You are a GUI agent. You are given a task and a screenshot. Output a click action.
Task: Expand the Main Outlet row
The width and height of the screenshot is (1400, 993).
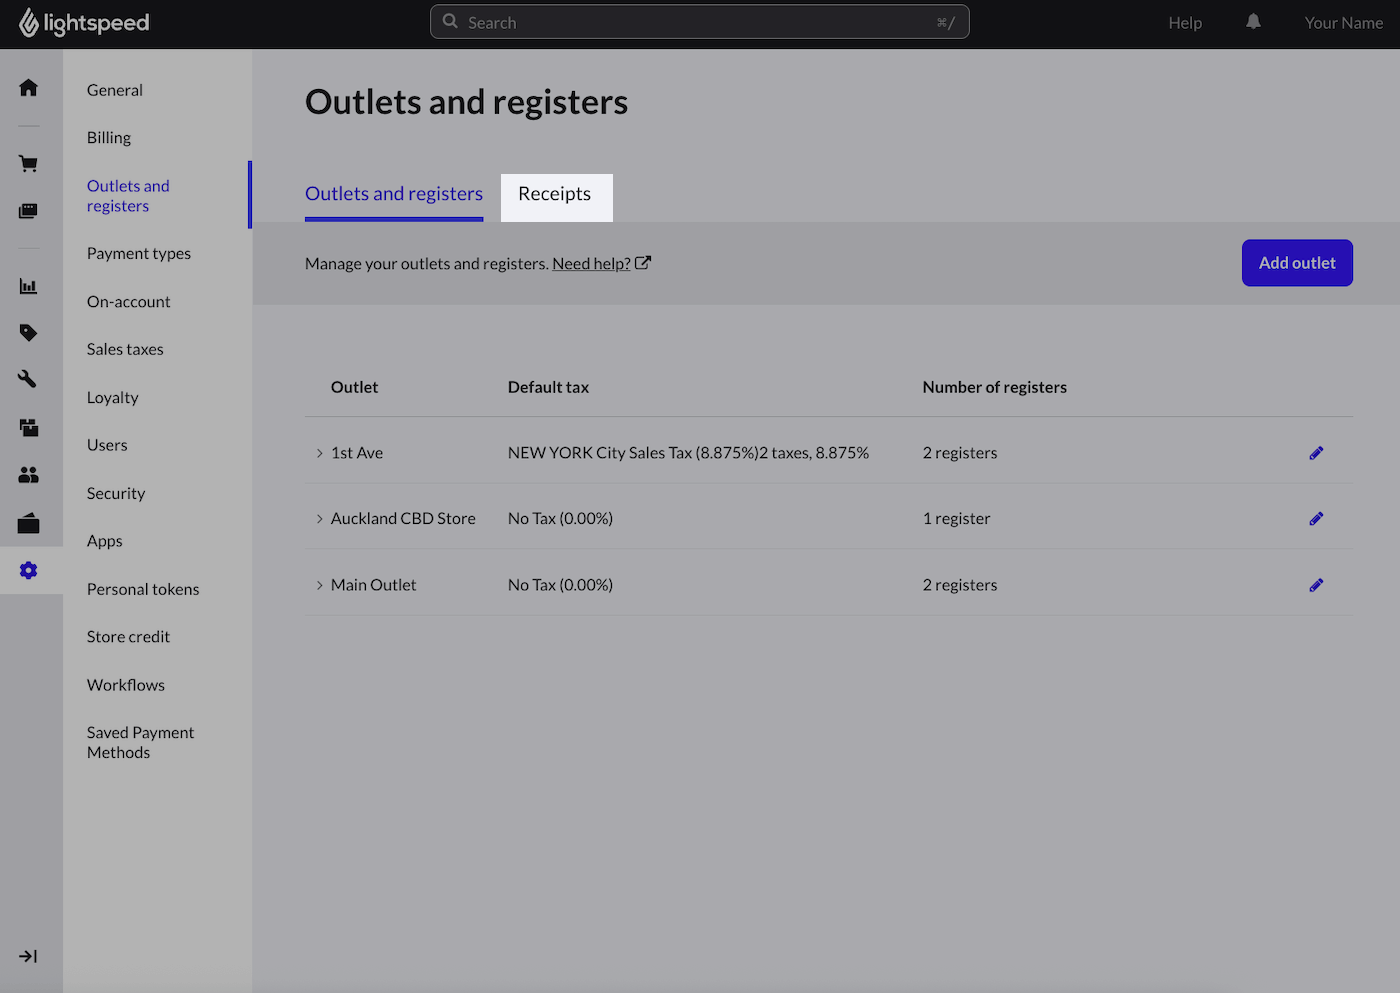click(x=319, y=585)
